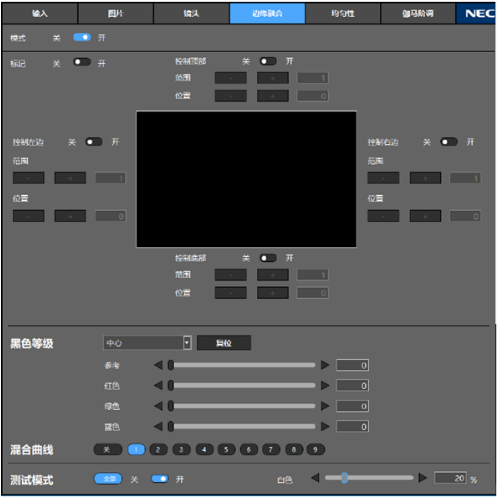Select blend curve number 5

226,450
